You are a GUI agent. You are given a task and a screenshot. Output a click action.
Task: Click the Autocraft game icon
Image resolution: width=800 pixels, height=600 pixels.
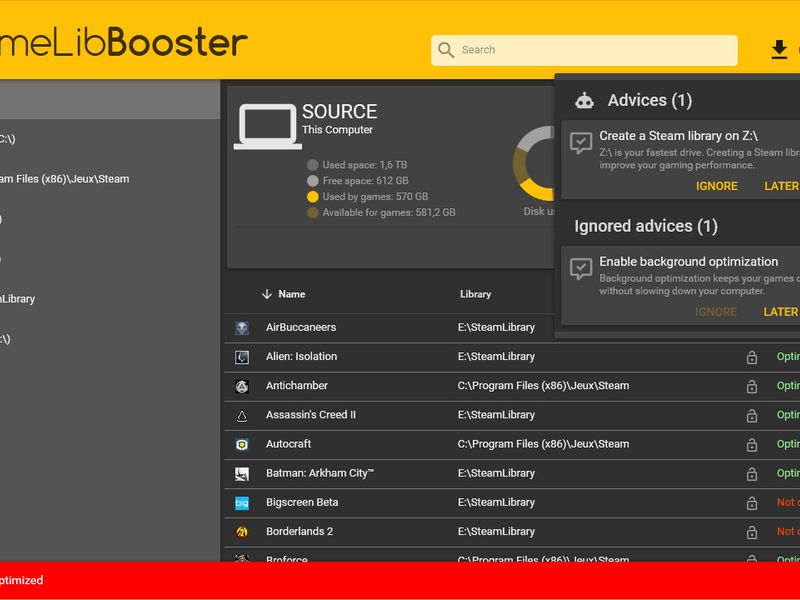pyautogui.click(x=242, y=444)
